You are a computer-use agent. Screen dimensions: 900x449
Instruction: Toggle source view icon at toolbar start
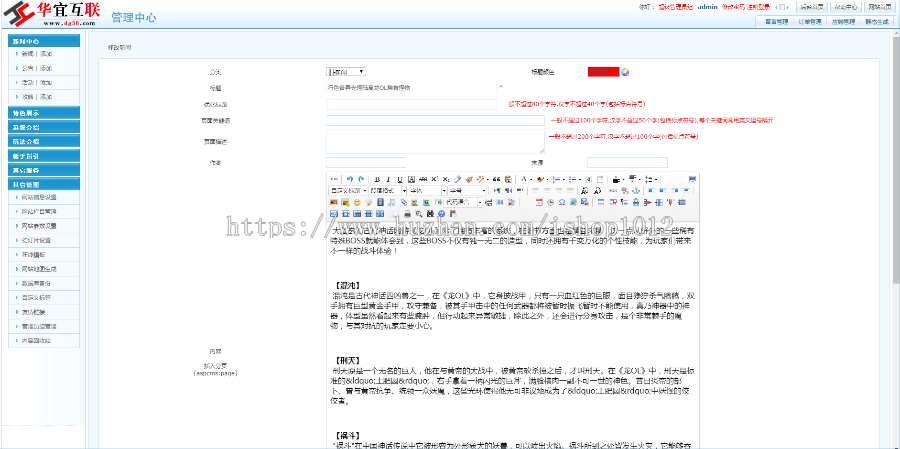pyautogui.click(x=334, y=179)
